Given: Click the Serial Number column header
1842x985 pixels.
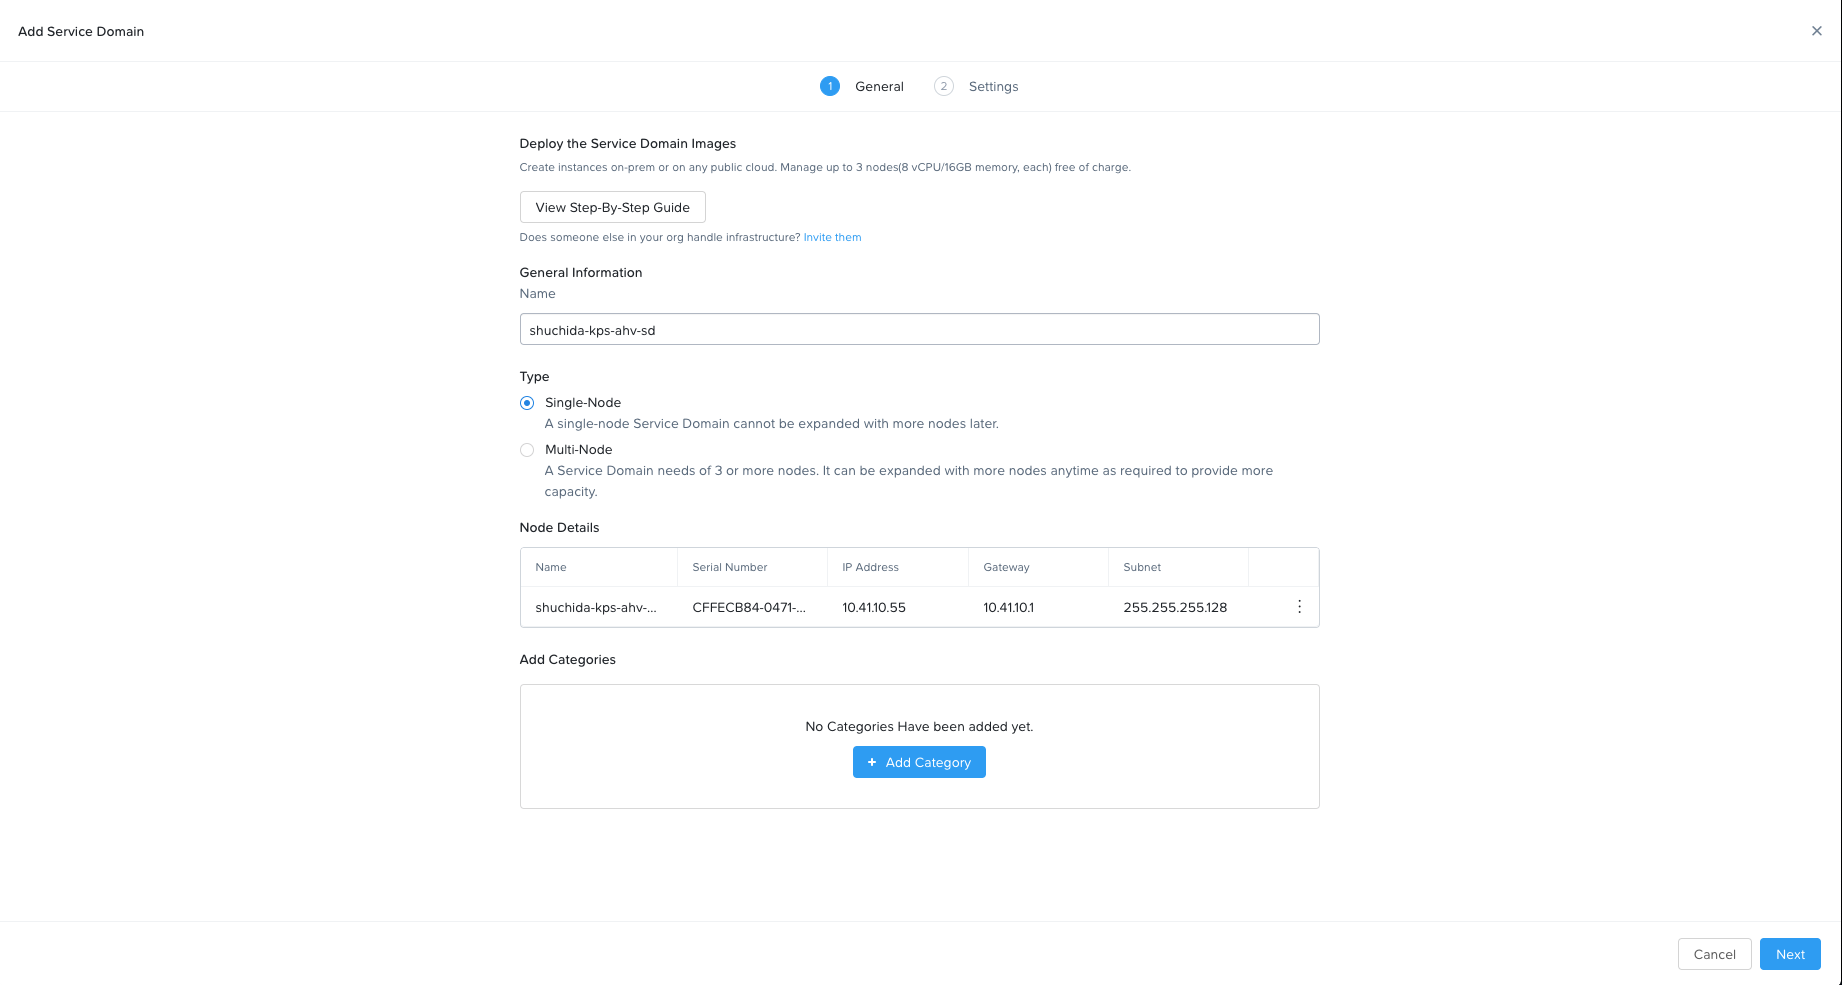Looking at the screenshot, I should coord(730,567).
